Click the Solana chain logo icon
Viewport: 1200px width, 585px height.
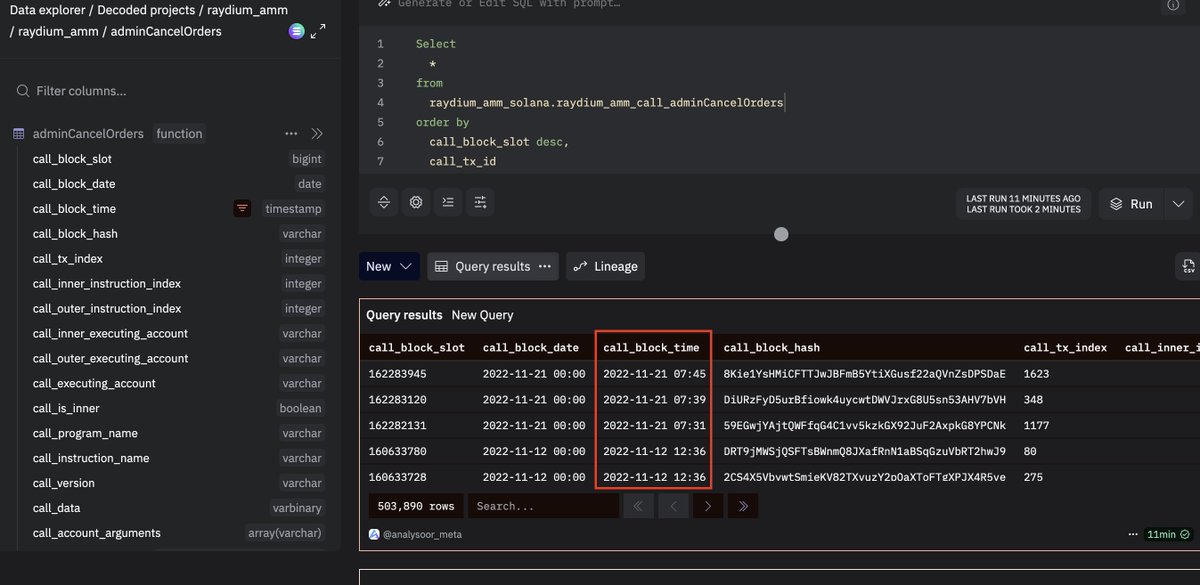(x=297, y=32)
